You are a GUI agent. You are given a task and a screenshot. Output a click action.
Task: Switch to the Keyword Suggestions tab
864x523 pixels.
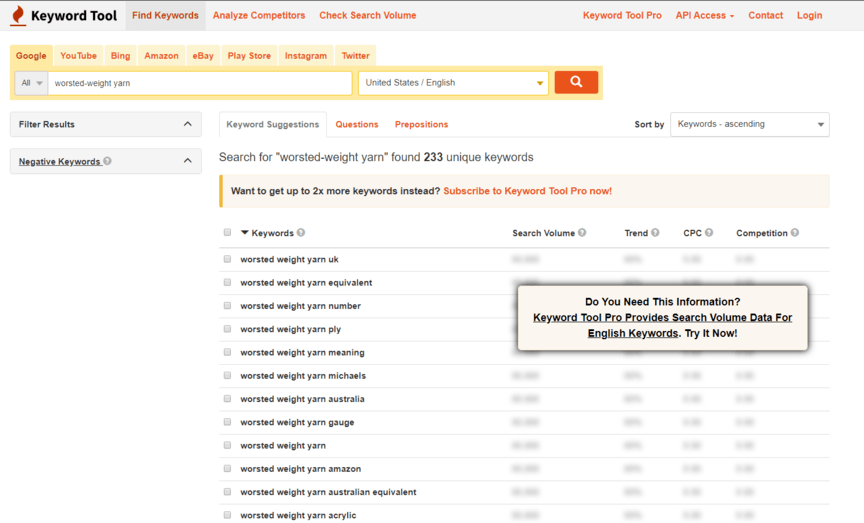[273, 125]
